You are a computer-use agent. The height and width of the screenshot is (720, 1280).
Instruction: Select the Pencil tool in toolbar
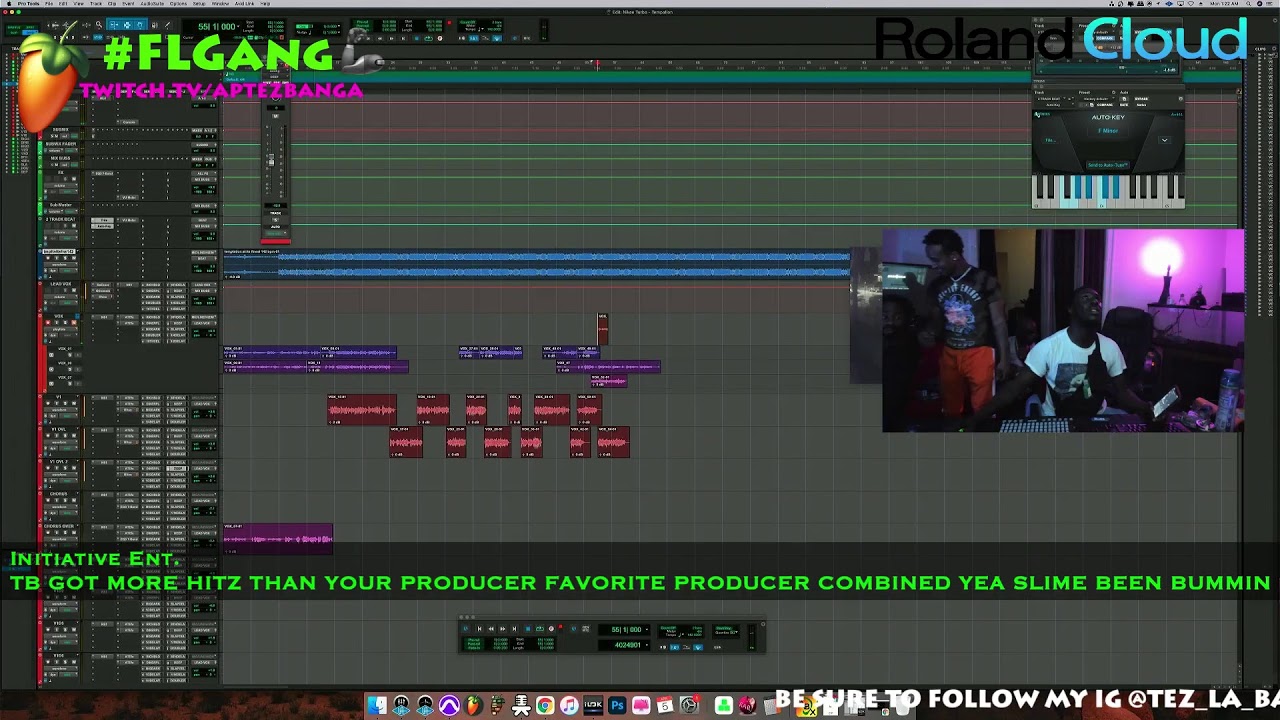[167, 25]
